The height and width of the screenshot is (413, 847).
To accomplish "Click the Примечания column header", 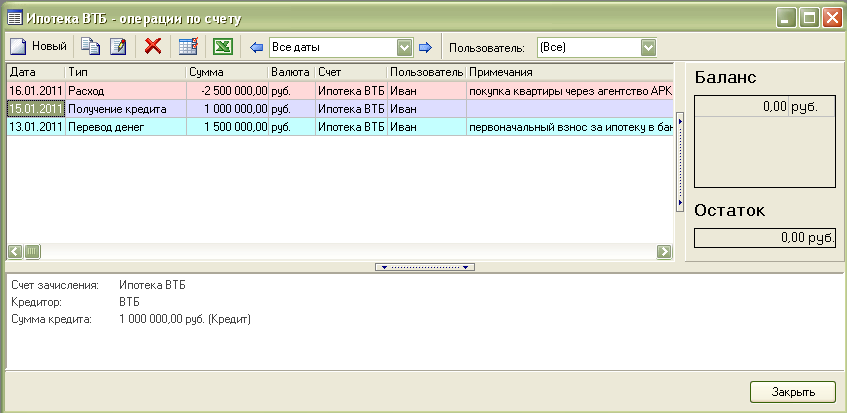I will (570, 72).
